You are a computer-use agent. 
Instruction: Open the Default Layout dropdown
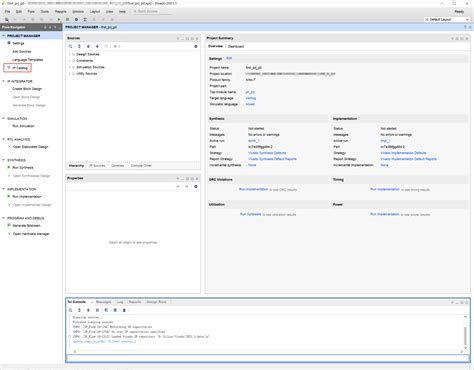coord(447,20)
